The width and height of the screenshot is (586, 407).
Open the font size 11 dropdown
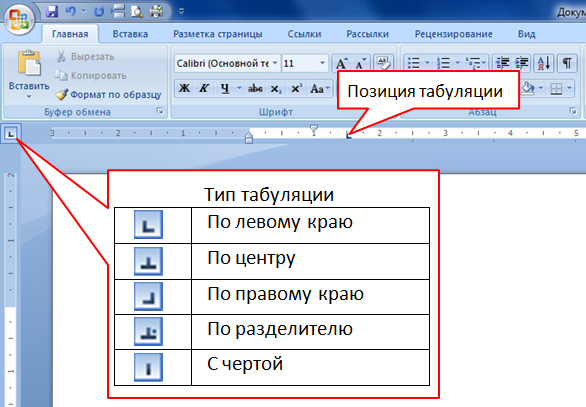323,63
